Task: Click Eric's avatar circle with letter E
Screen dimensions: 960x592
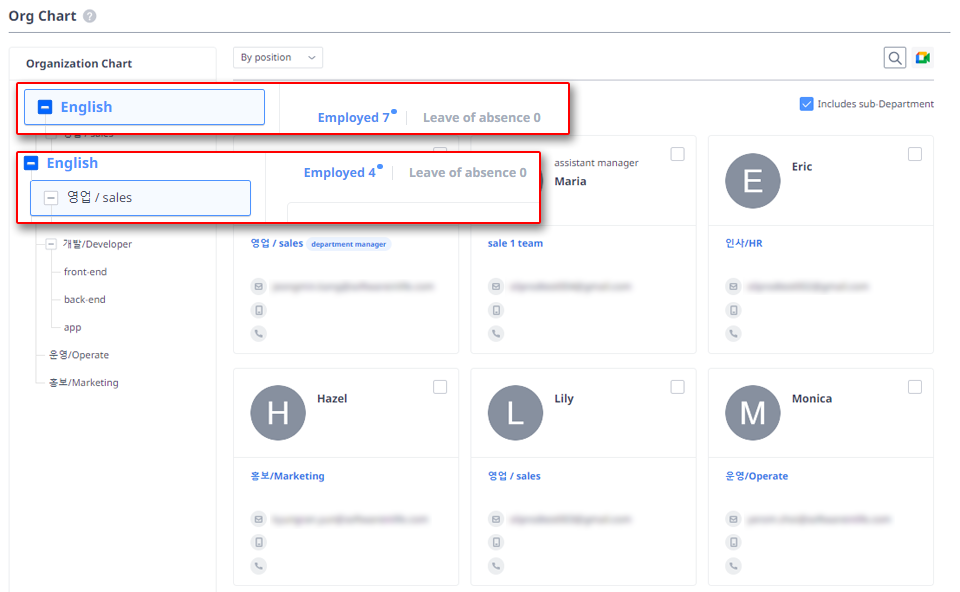Action: [x=752, y=181]
